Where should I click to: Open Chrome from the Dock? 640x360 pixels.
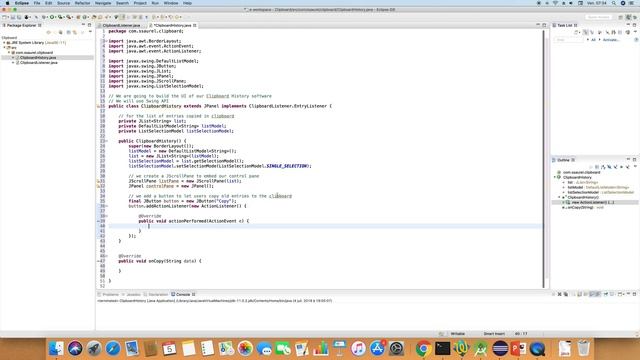click(423, 349)
